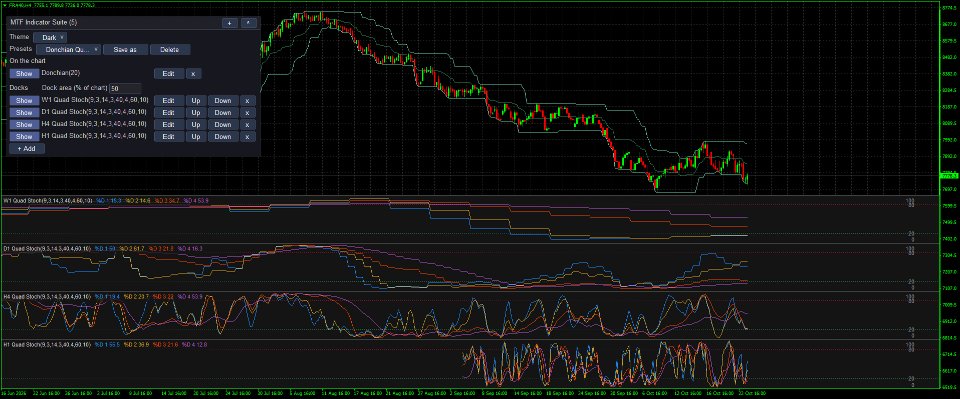Viewport: 960px width, 399px height.
Task: Click the MTF Indicator Suite (5) title
Action: point(43,22)
